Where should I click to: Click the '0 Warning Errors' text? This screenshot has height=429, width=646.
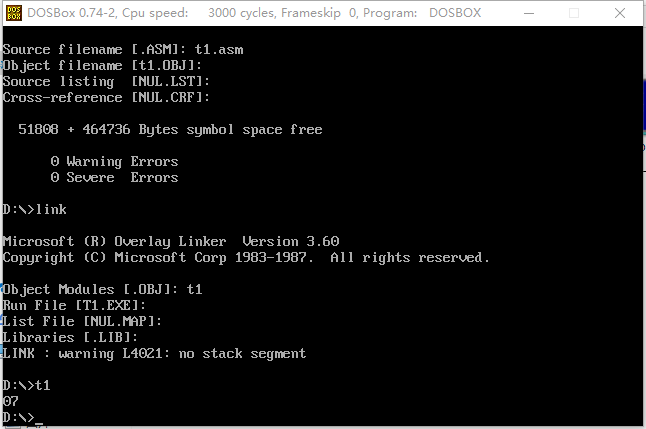(114, 161)
